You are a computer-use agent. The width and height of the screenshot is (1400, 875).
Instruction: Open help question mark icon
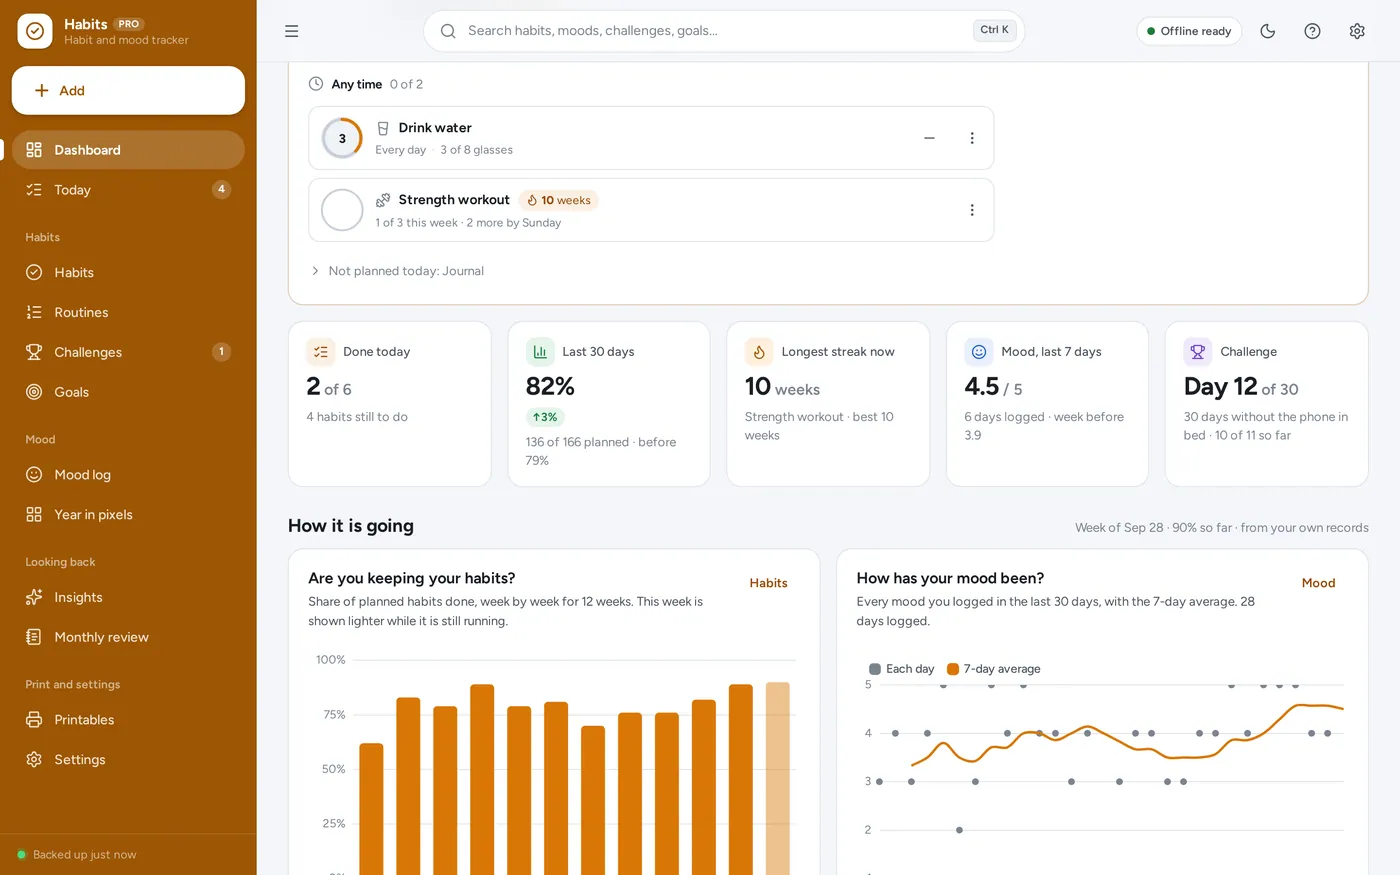click(x=1312, y=31)
